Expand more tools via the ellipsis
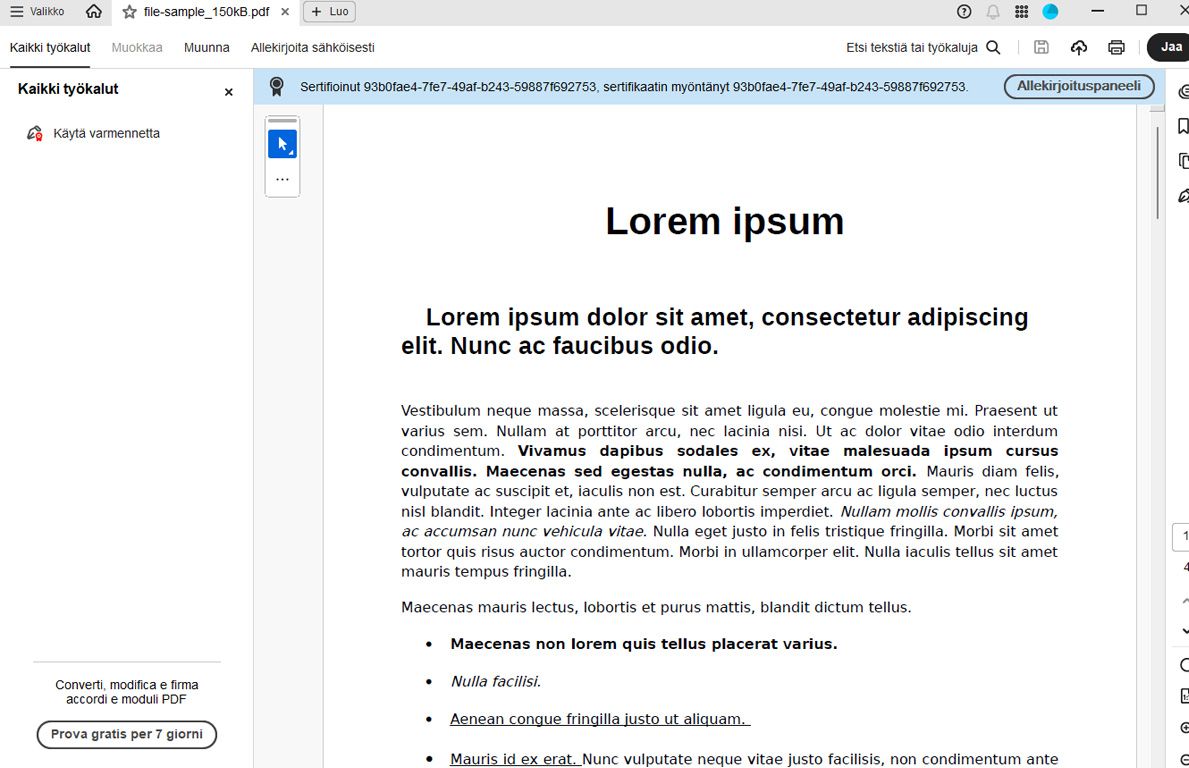1189x768 pixels. [x=282, y=179]
